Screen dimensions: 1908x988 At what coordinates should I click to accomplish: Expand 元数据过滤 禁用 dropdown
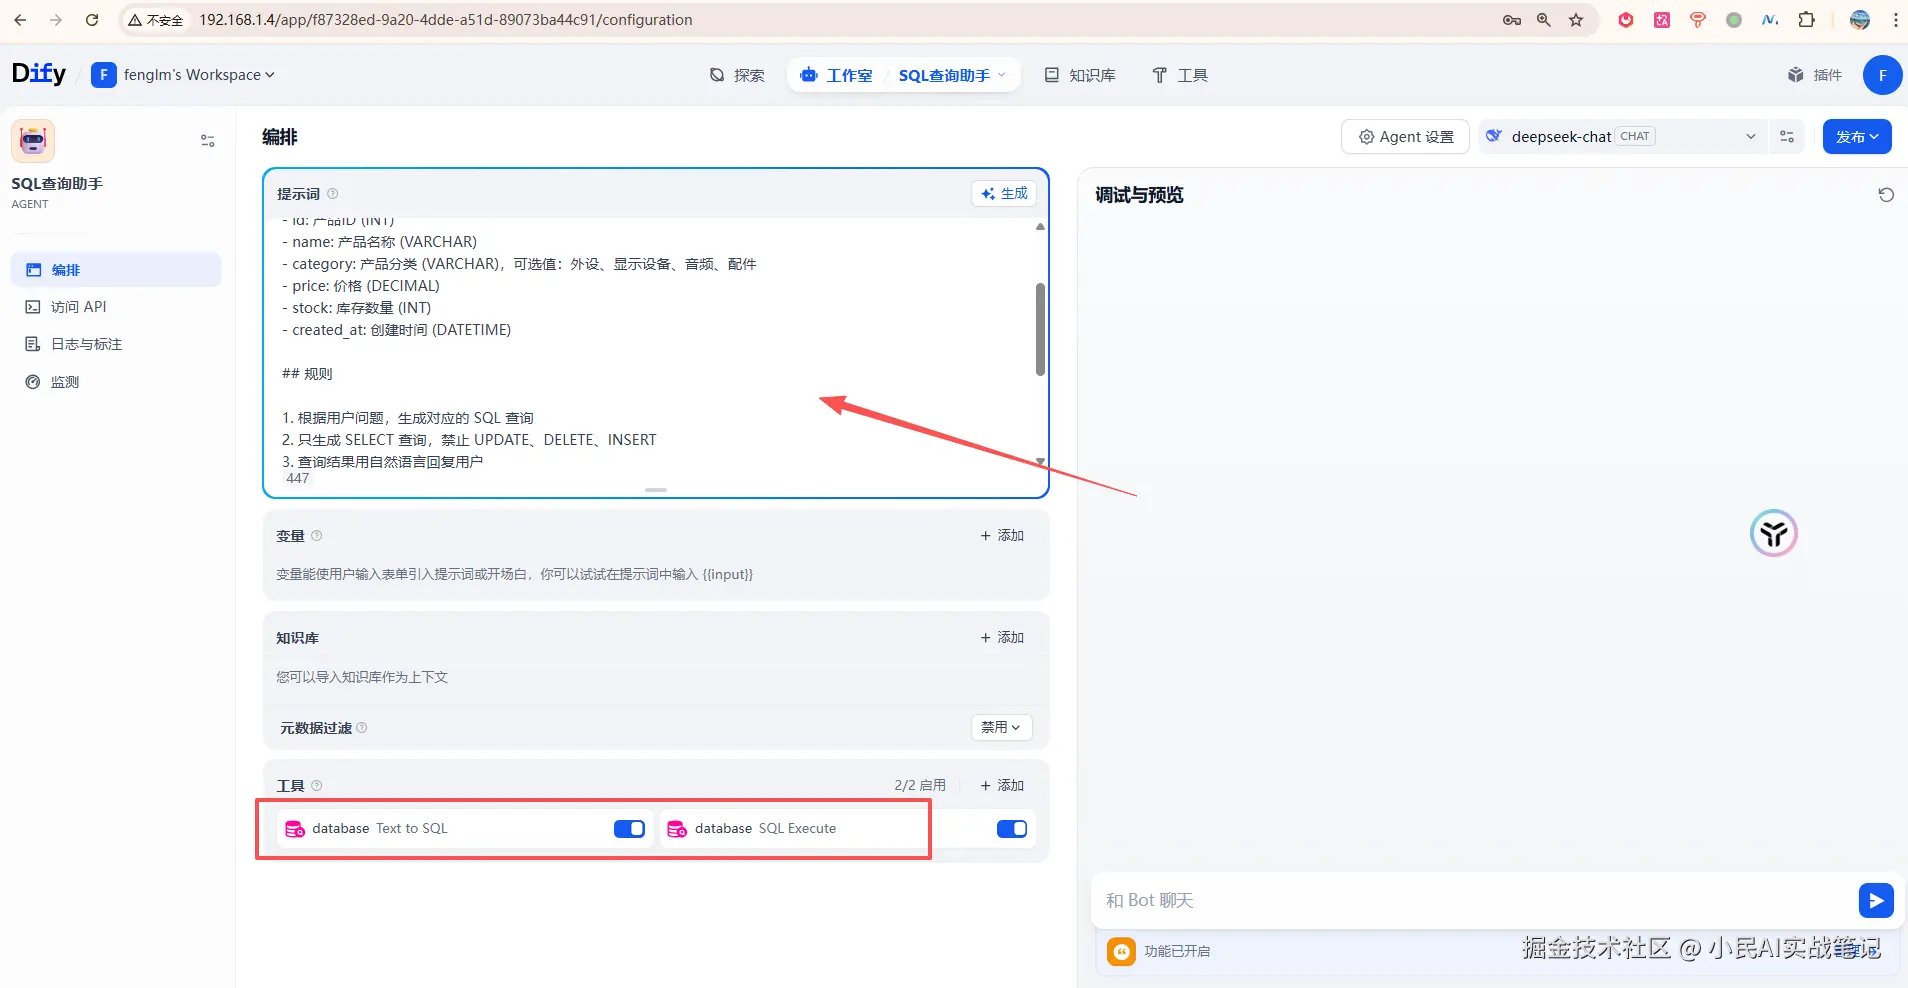pos(1001,728)
